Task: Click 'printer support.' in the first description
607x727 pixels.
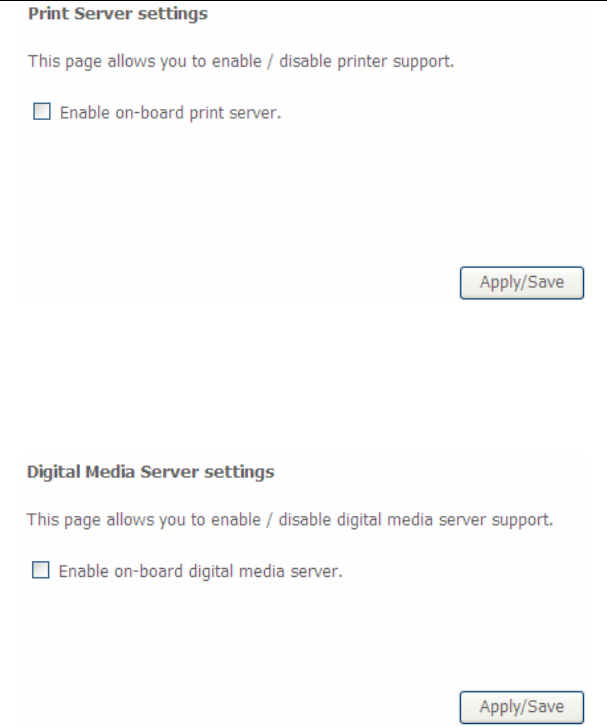Action: [396, 62]
